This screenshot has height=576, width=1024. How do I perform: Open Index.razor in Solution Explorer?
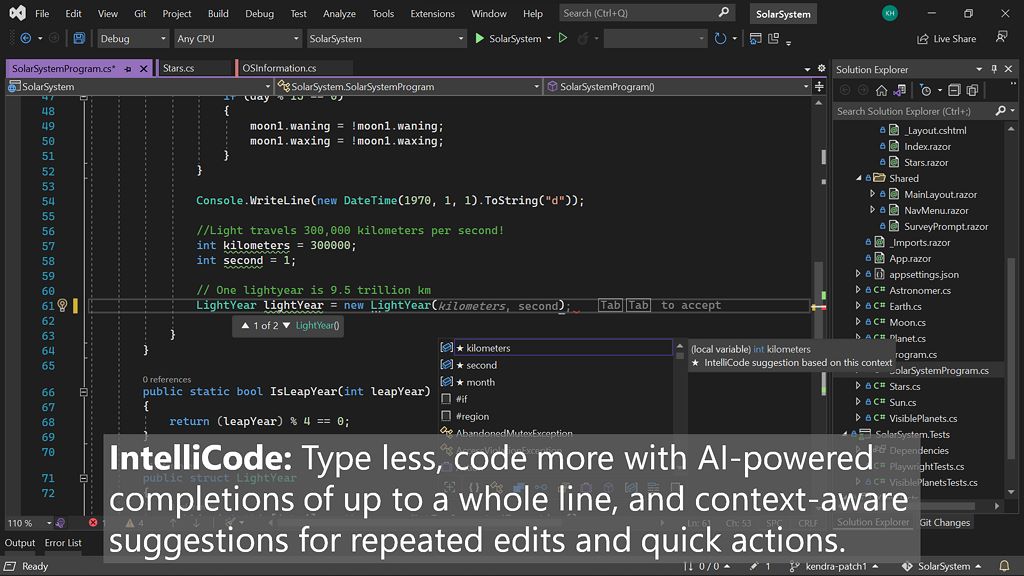point(927,146)
